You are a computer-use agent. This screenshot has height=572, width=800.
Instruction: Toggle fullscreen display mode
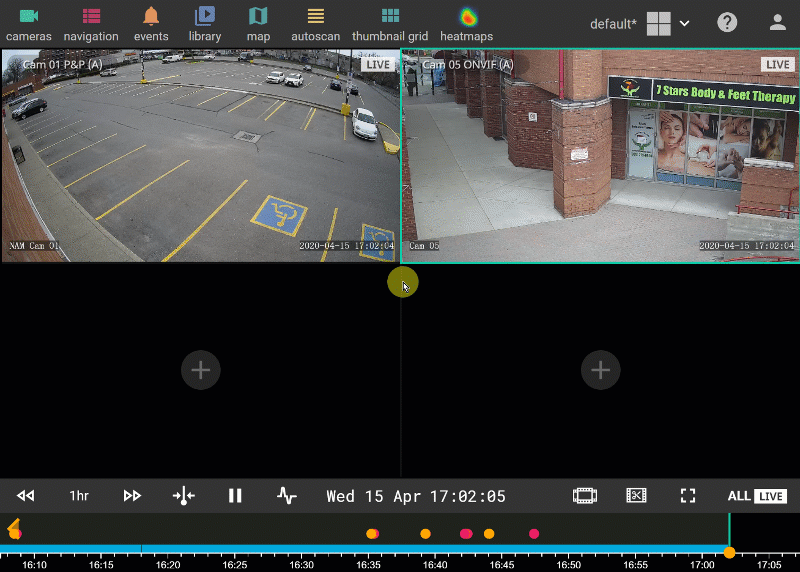pos(687,496)
